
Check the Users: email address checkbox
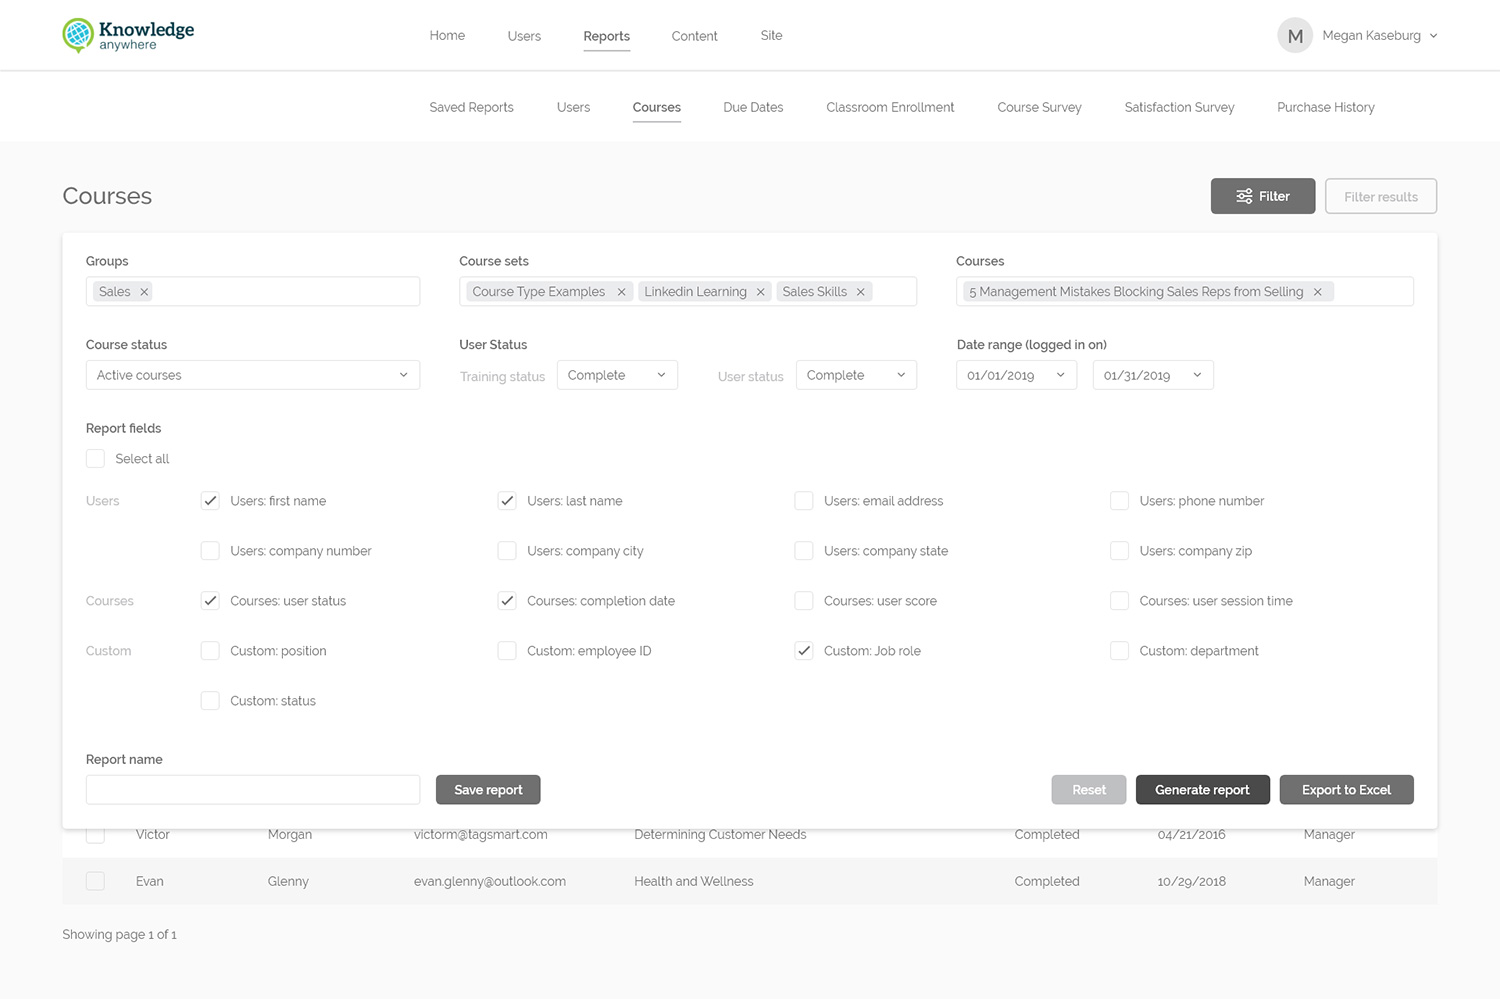tap(804, 500)
